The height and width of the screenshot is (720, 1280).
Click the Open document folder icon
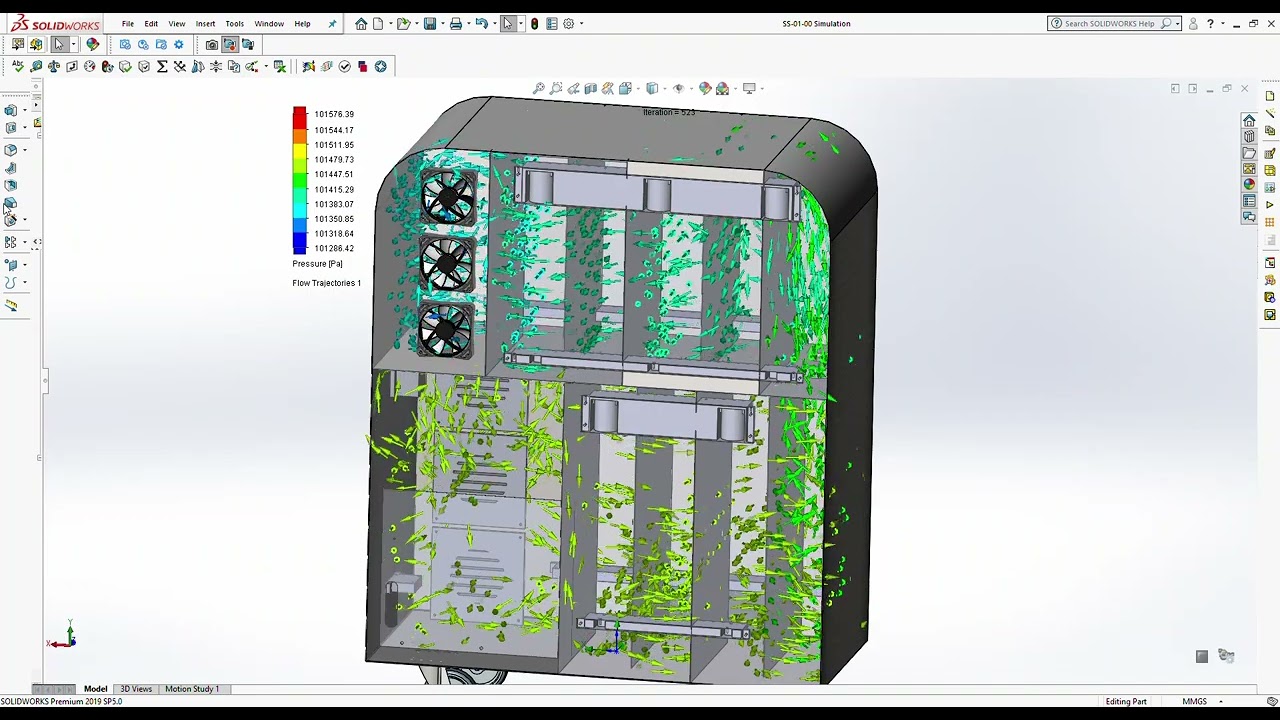[x=403, y=24]
